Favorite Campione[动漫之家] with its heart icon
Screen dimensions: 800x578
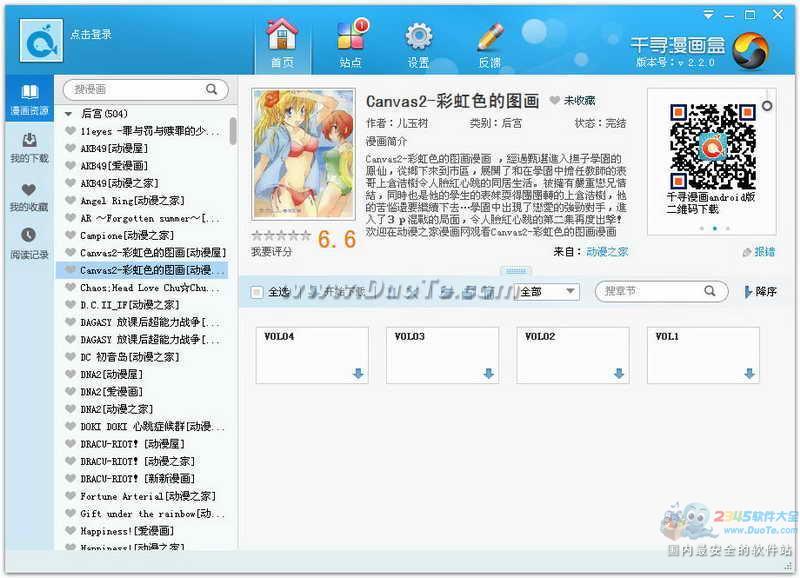(x=70, y=235)
